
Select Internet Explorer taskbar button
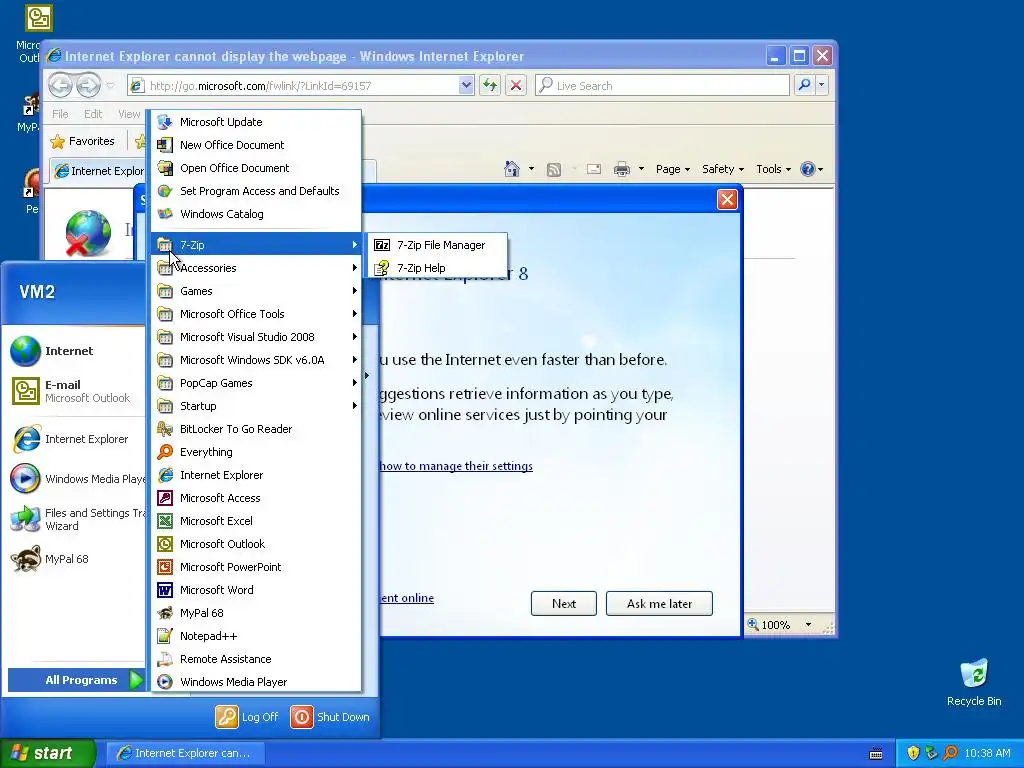point(185,753)
